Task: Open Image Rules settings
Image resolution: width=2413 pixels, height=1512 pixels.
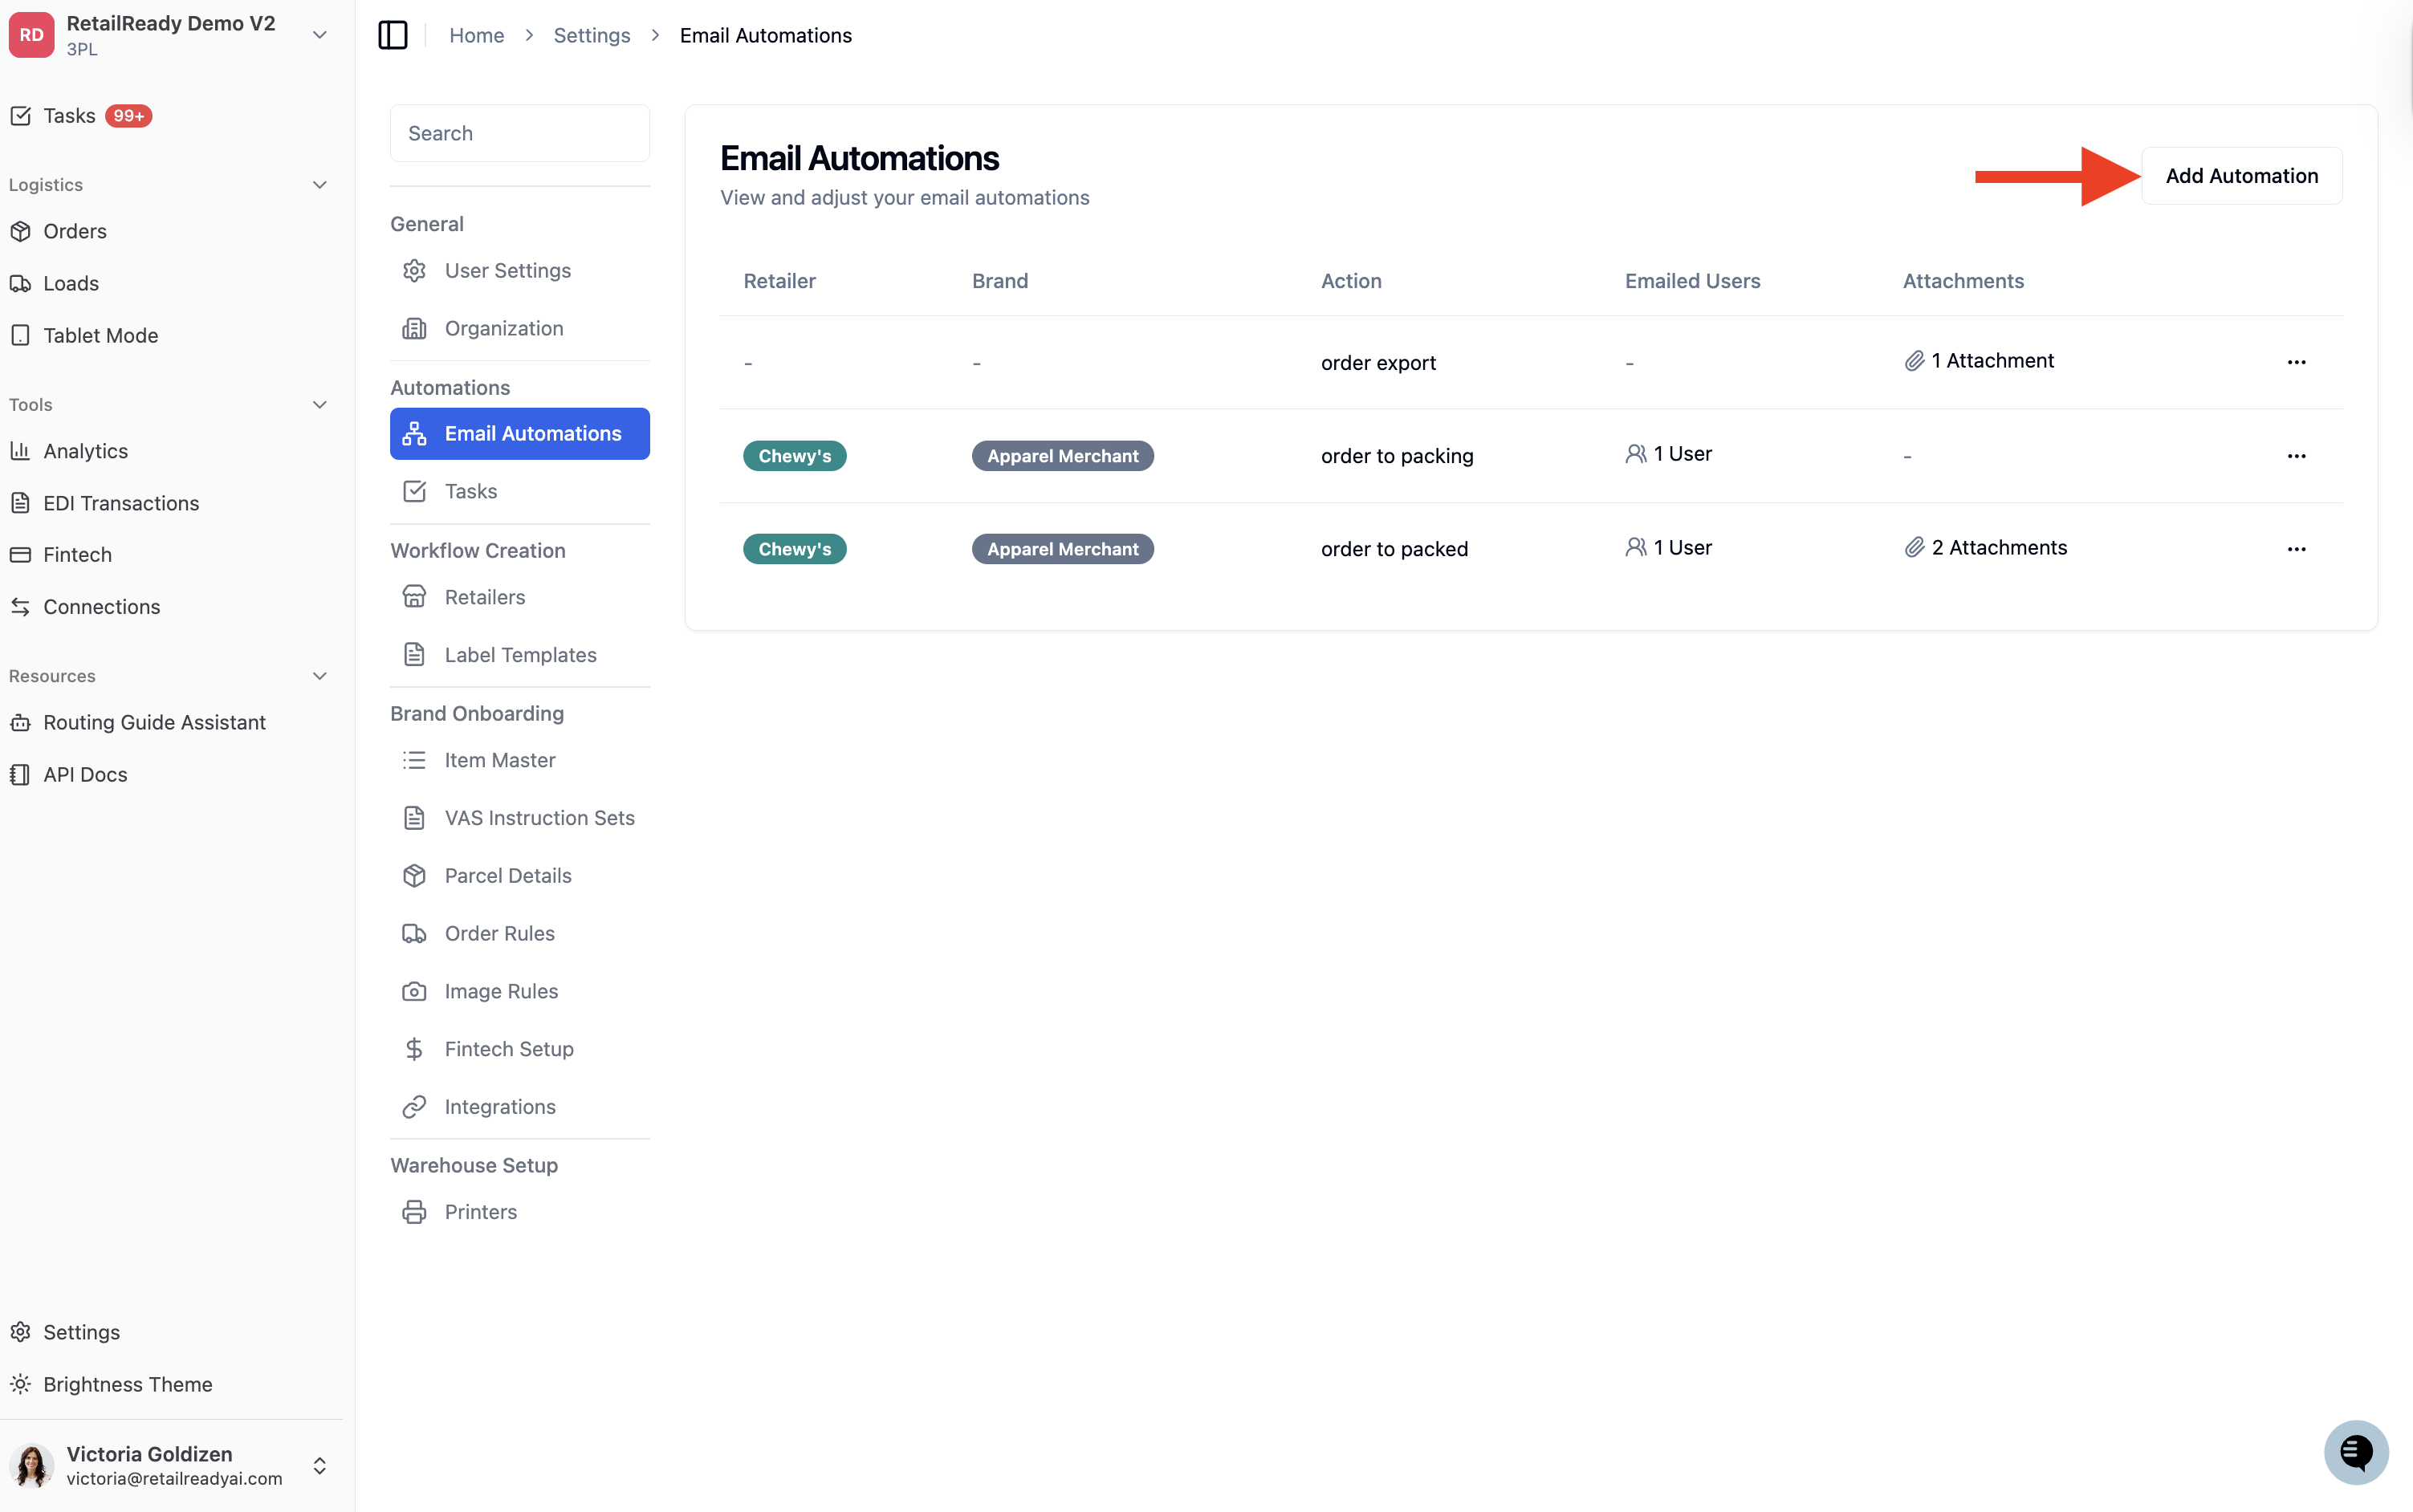Action: pos(501,991)
